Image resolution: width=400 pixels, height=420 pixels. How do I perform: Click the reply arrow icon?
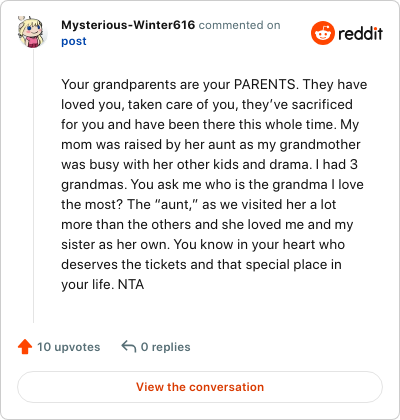tap(129, 346)
